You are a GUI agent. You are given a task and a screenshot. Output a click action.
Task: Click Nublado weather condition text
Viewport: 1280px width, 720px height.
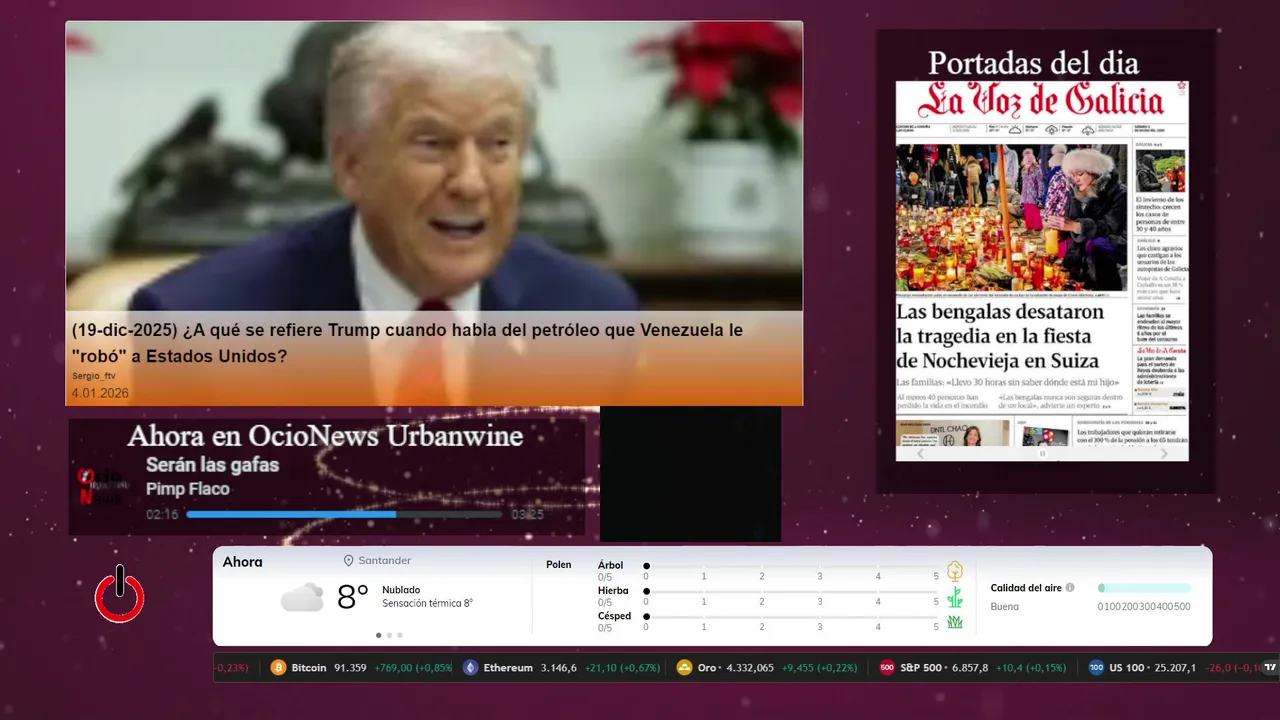(401, 590)
